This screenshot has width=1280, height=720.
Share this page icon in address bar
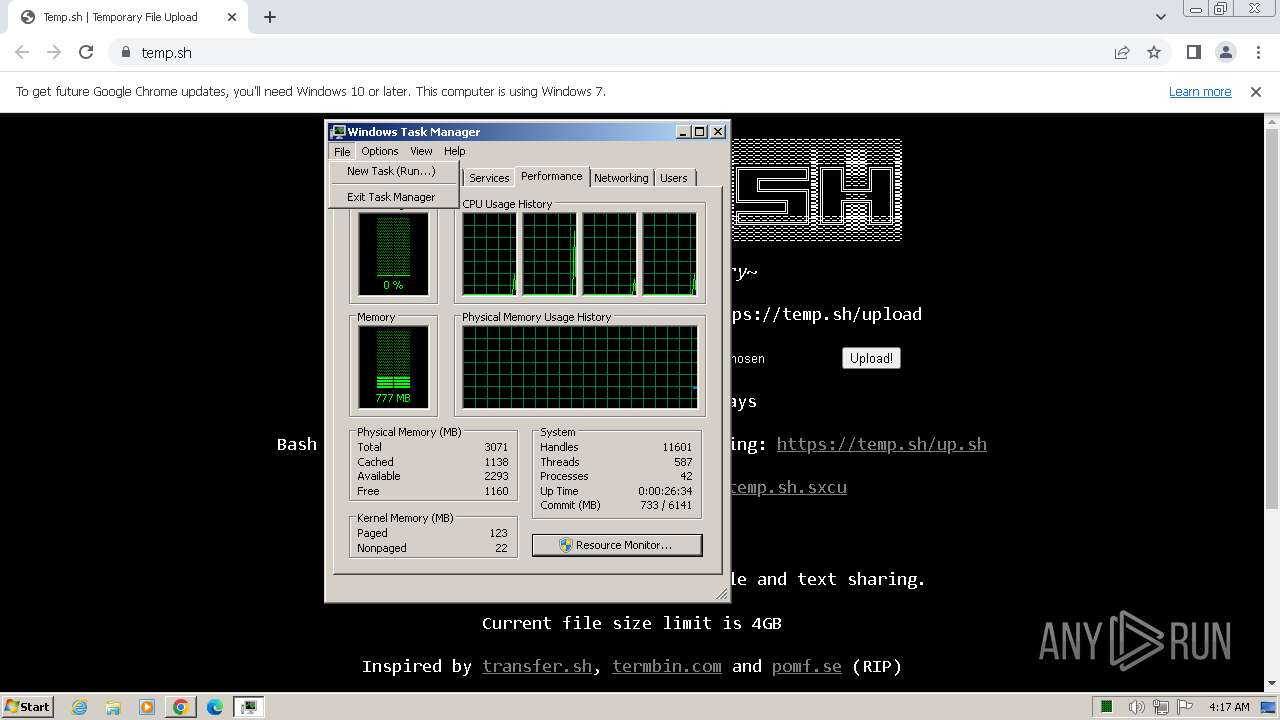[1122, 52]
